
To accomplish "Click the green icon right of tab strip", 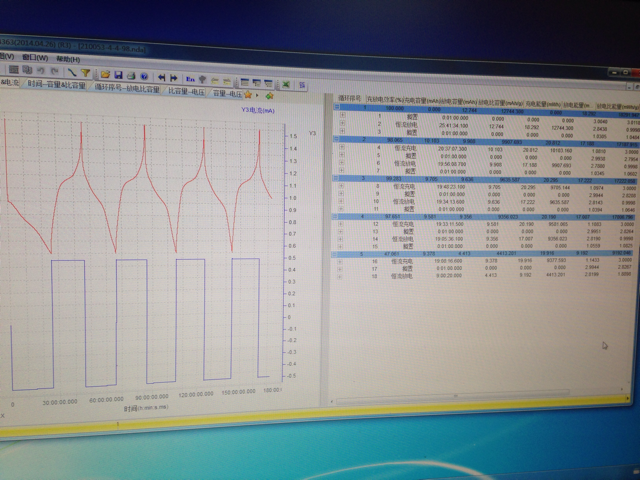I will (x=269, y=96).
